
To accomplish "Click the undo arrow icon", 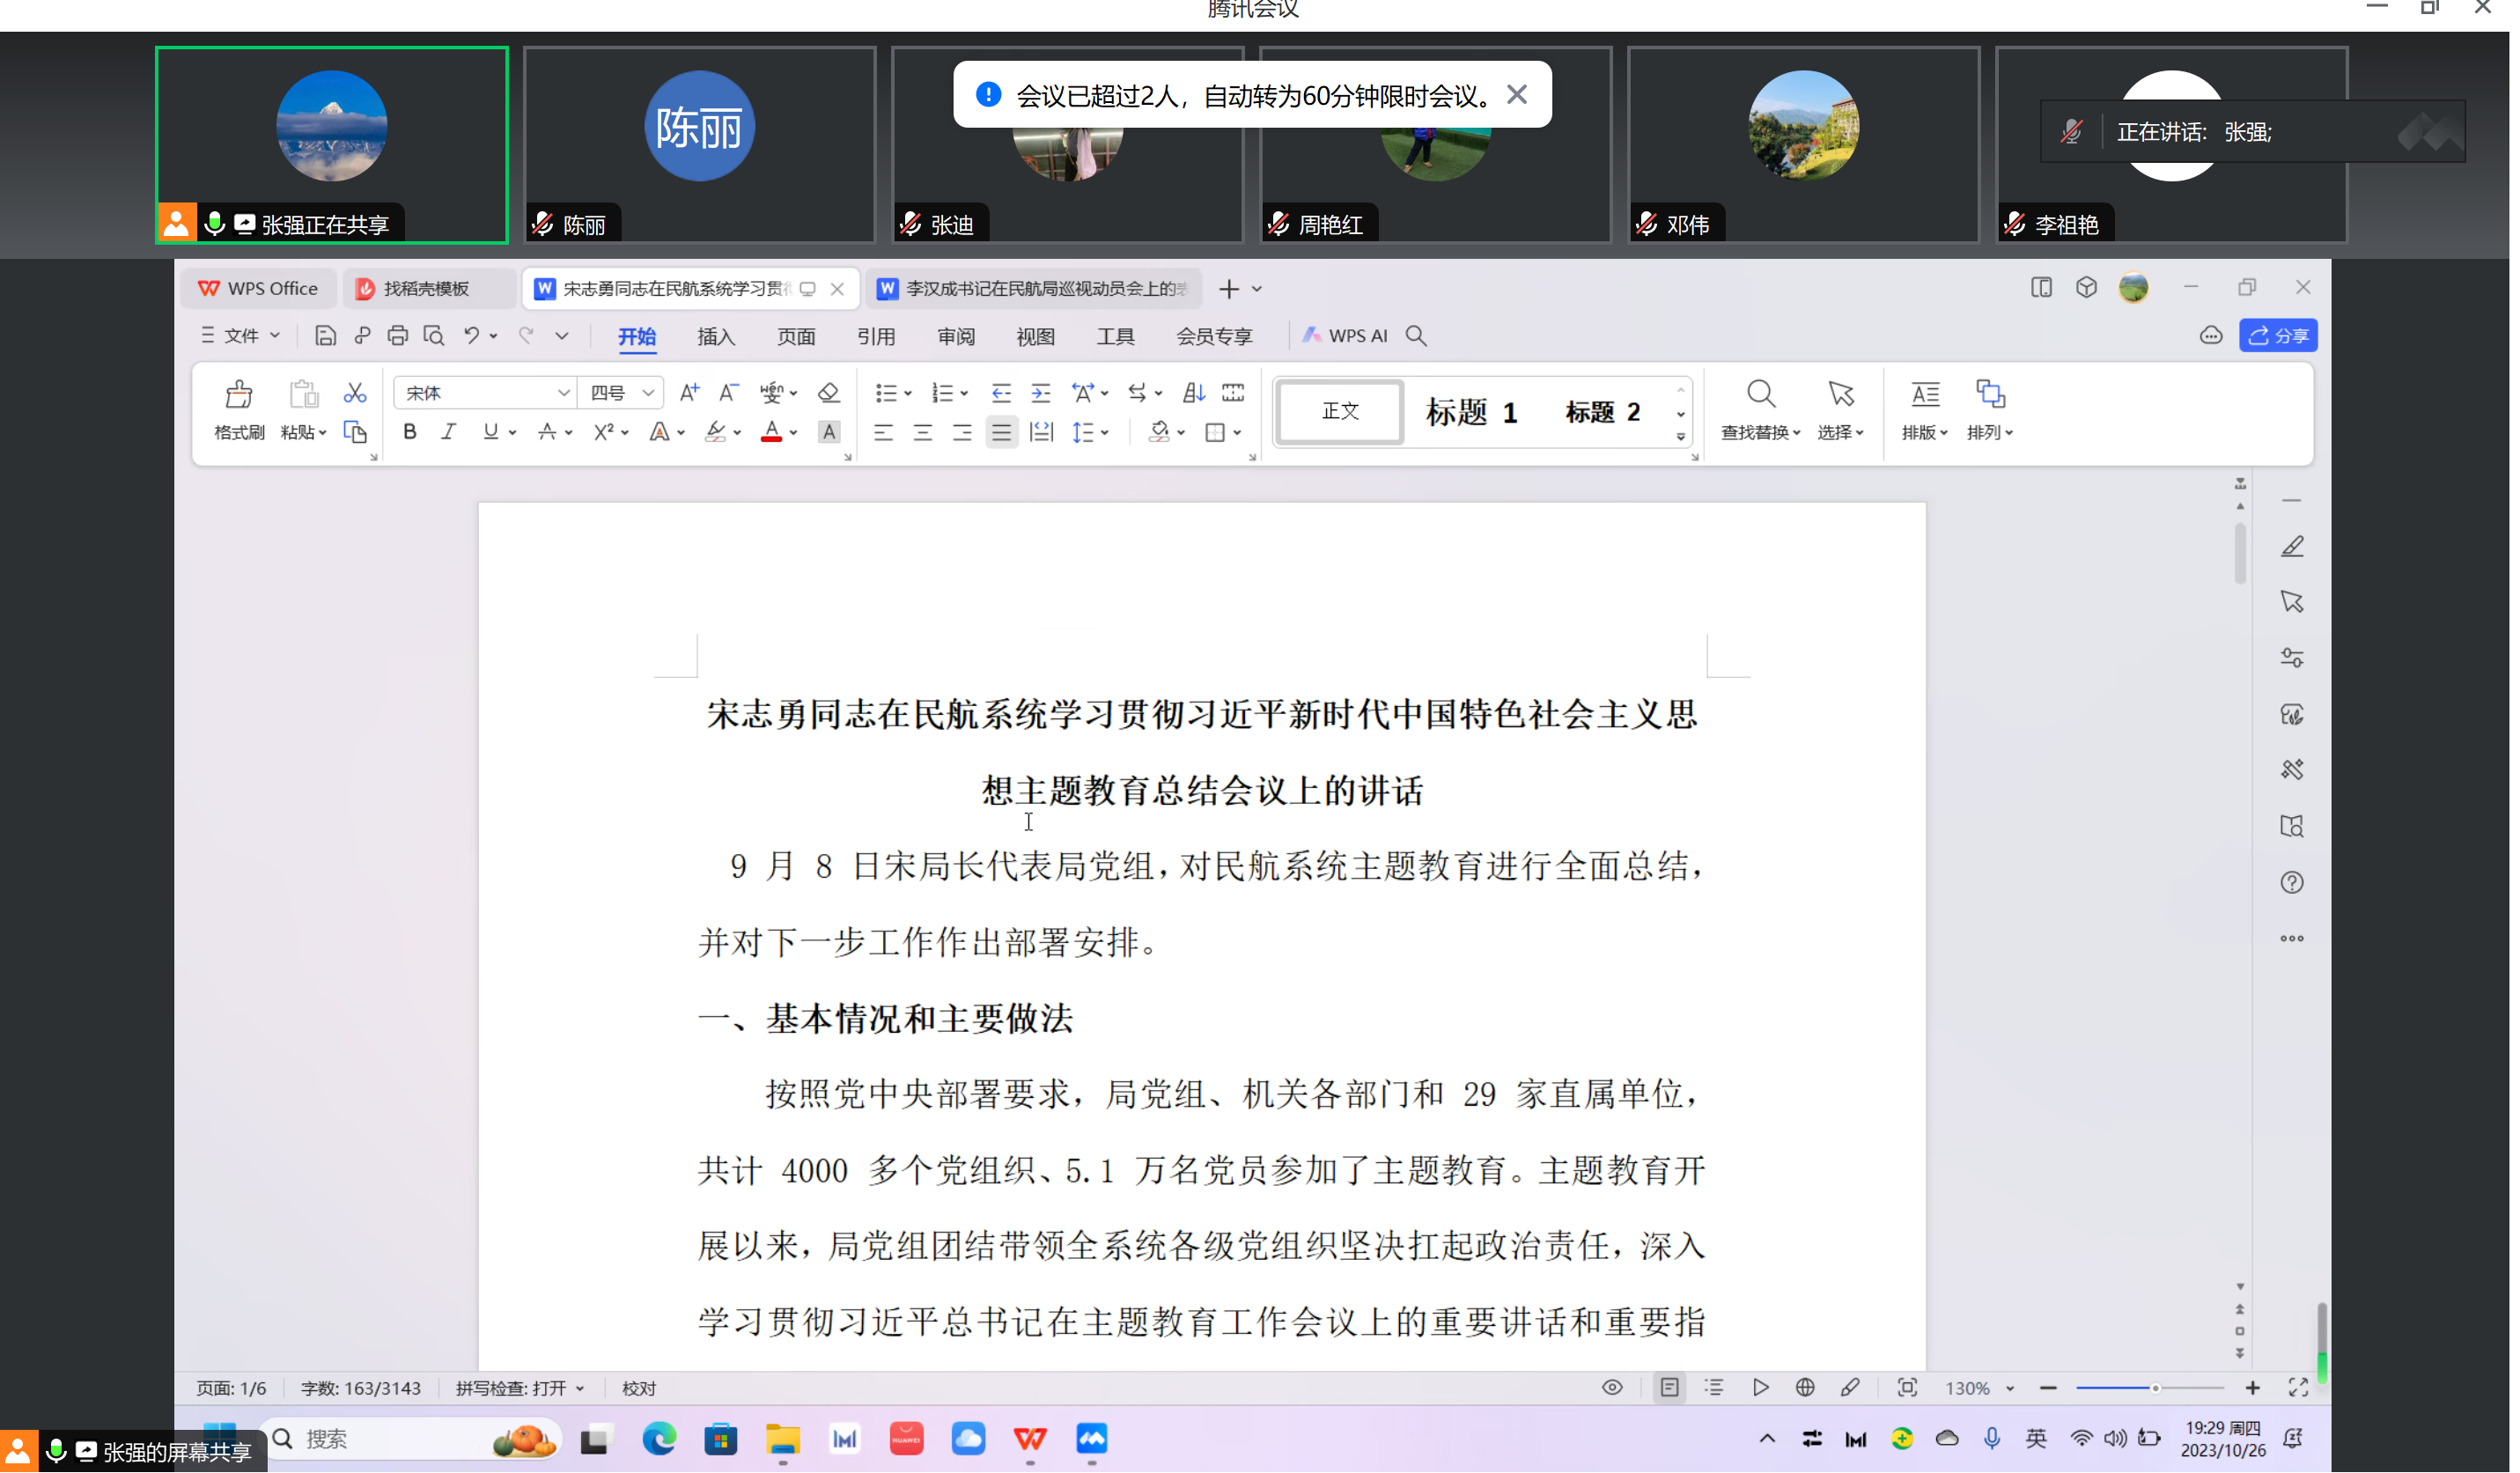I will coord(471,336).
